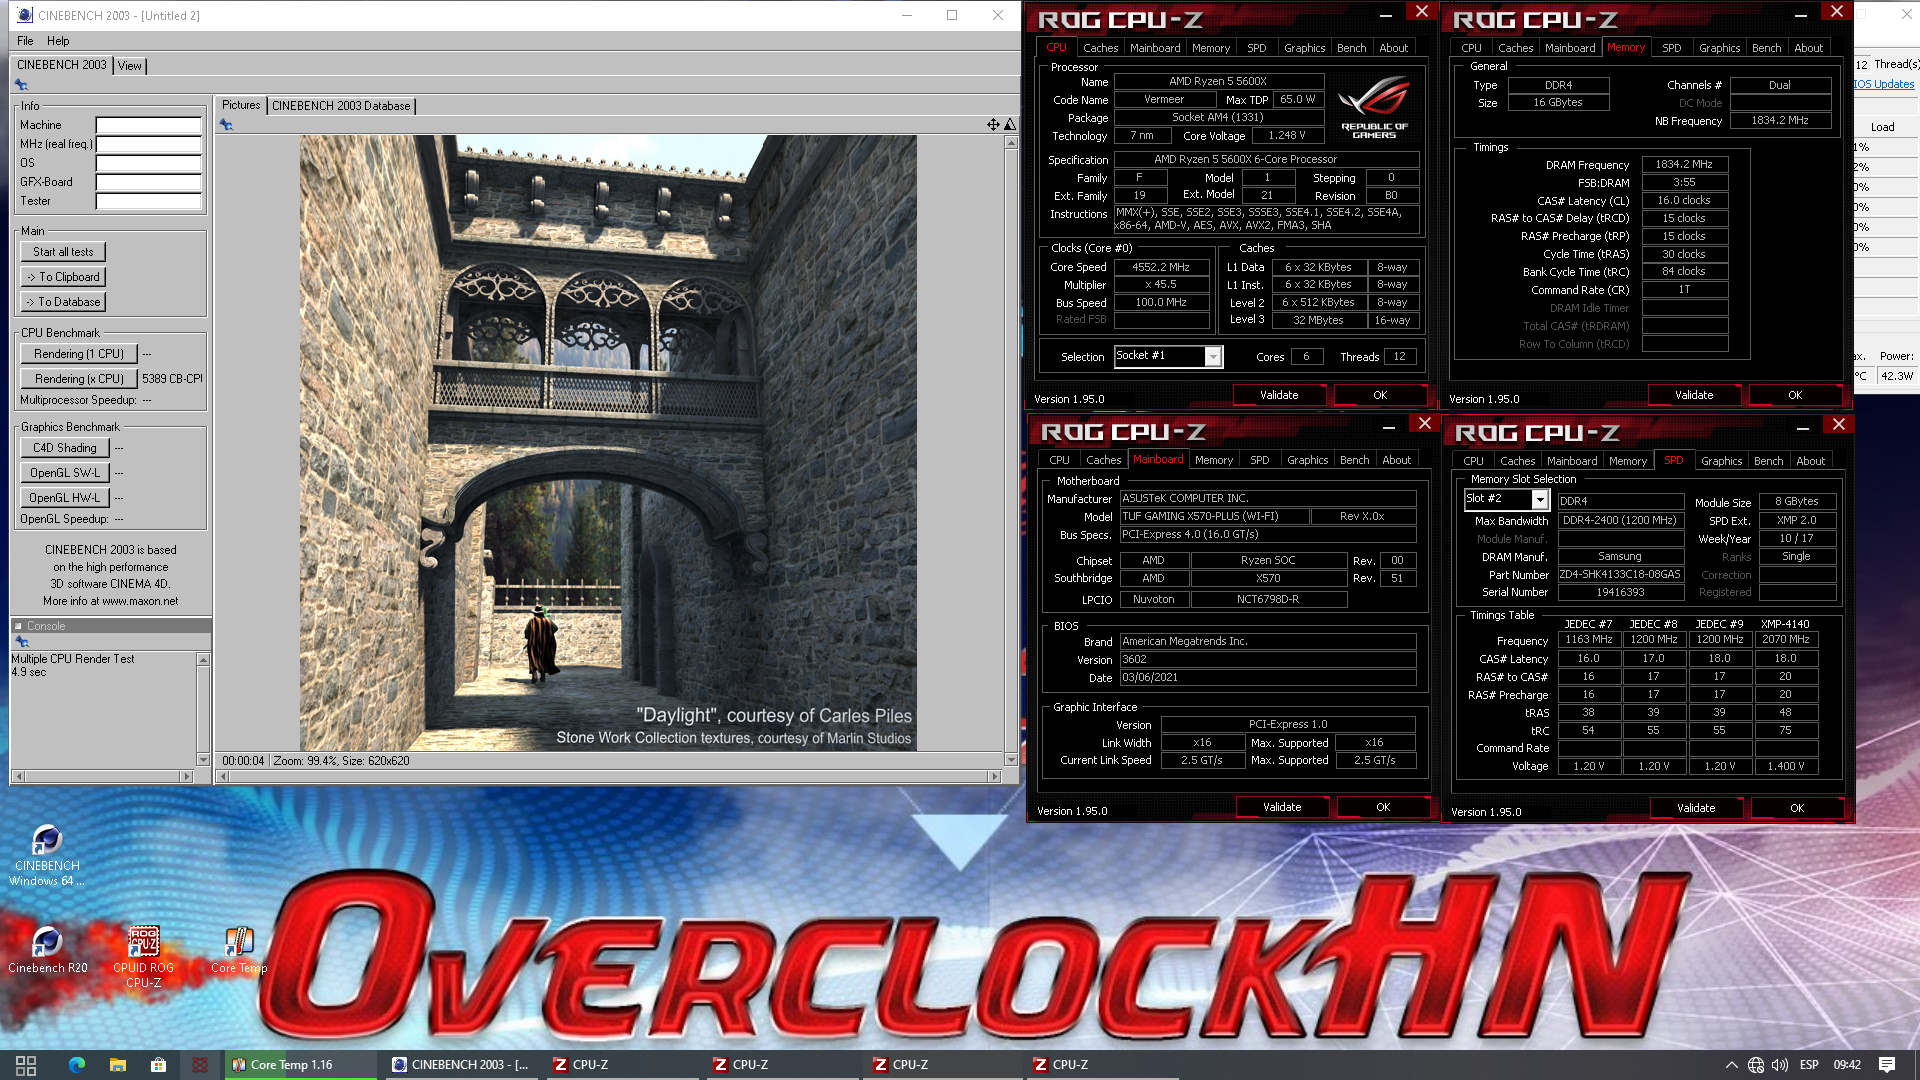Open the File menu in CINEBENCH
Screen dimensions: 1920x1080
25,41
